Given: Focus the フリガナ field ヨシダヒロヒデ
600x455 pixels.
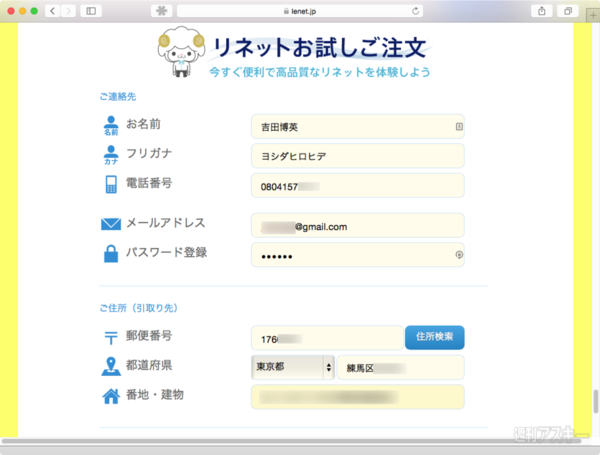Looking at the screenshot, I should coord(358,156).
